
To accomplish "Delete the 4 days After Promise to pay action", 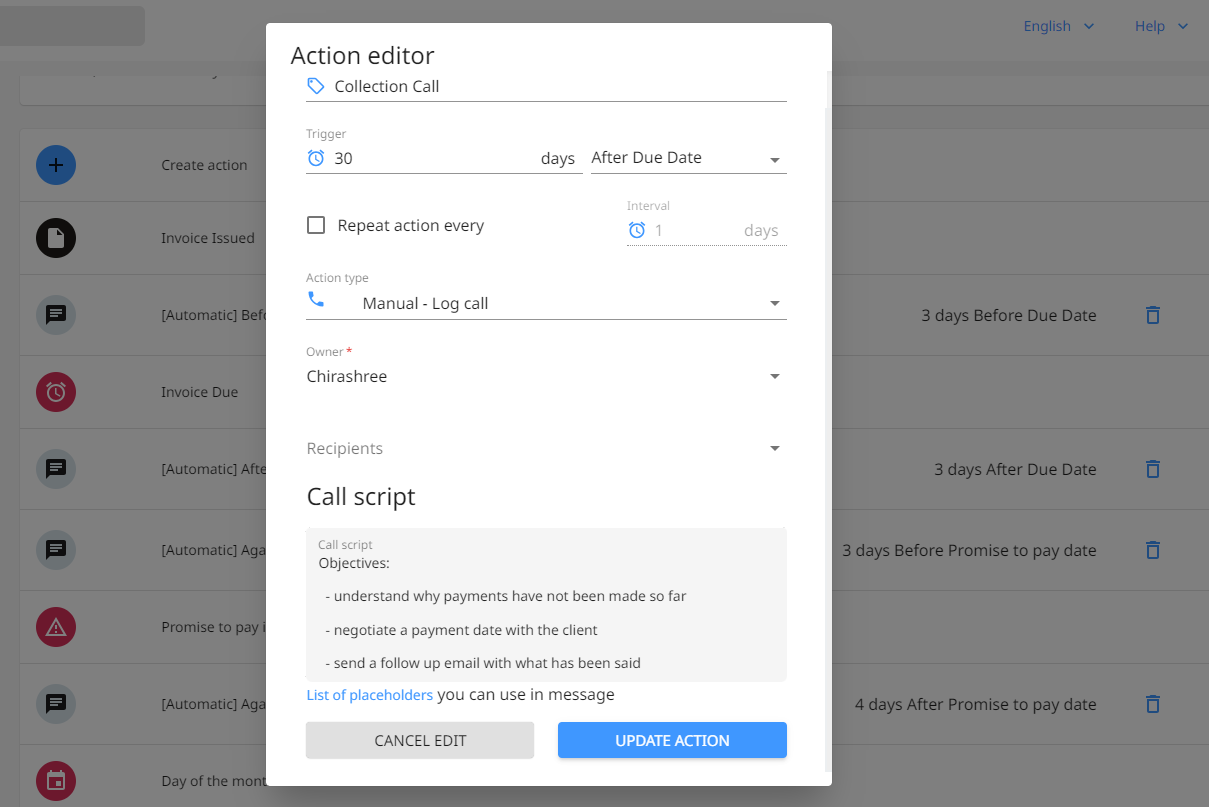I will pos(1152,704).
